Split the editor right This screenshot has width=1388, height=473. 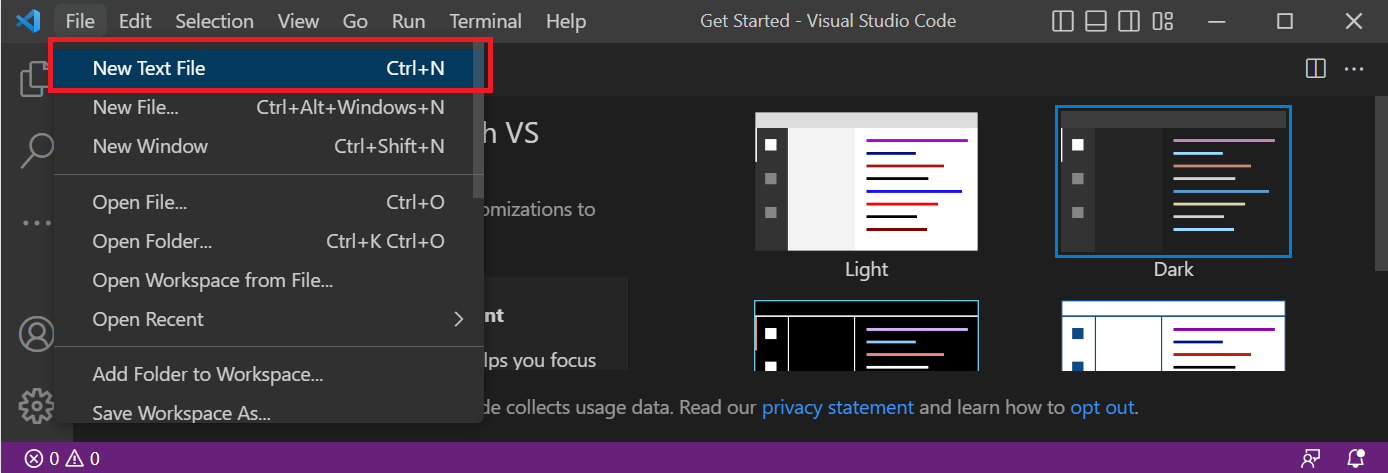[1316, 69]
